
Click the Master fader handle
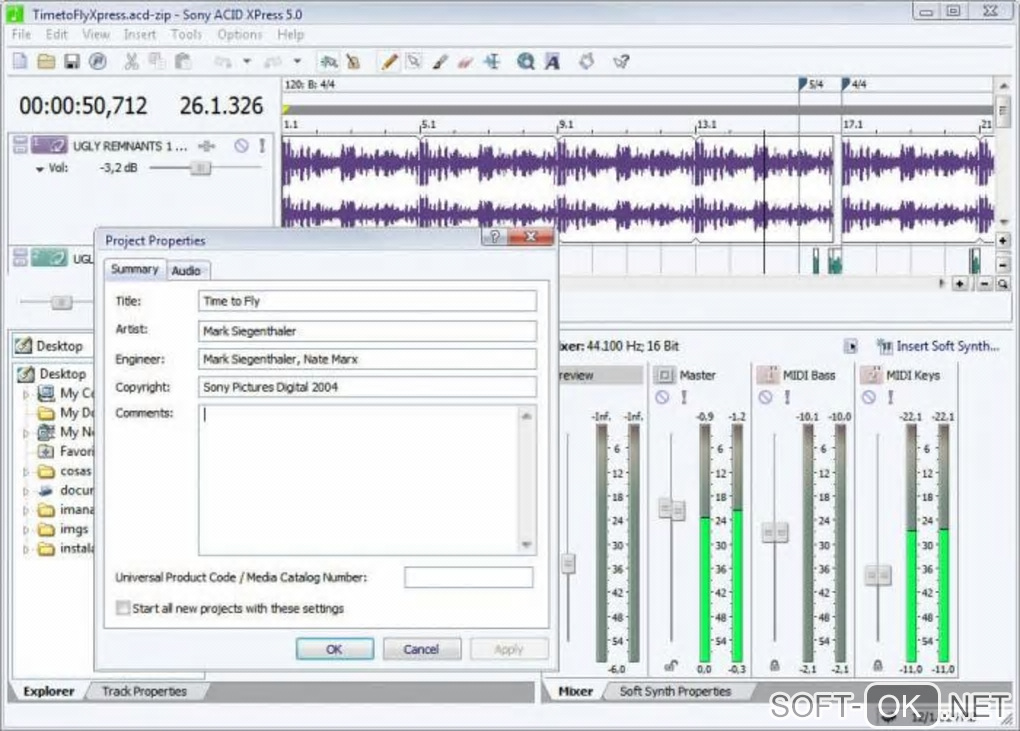click(671, 509)
